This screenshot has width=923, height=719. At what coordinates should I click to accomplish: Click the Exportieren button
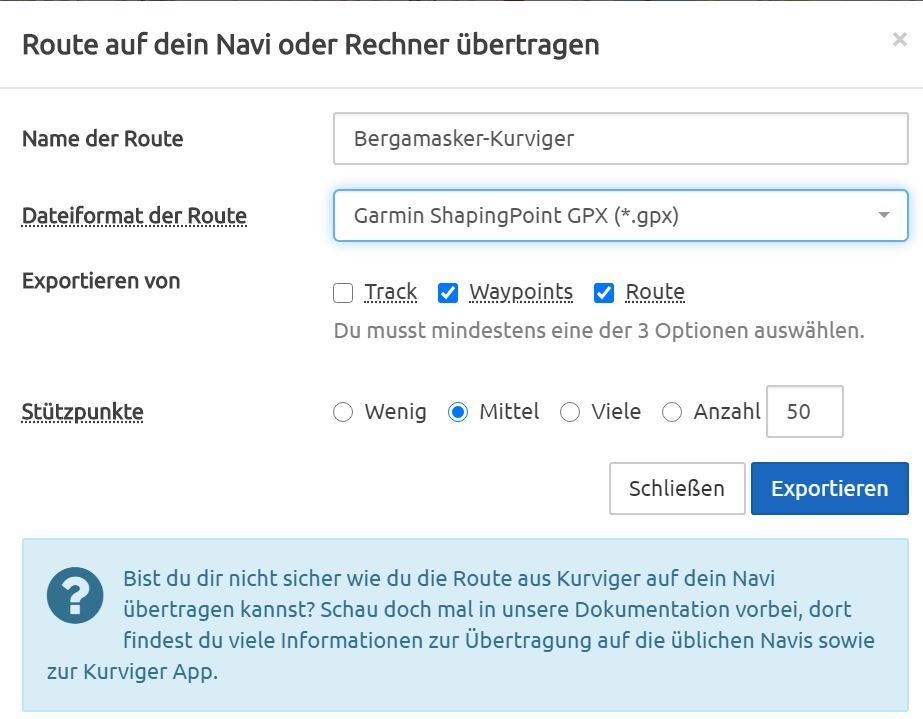(x=829, y=488)
